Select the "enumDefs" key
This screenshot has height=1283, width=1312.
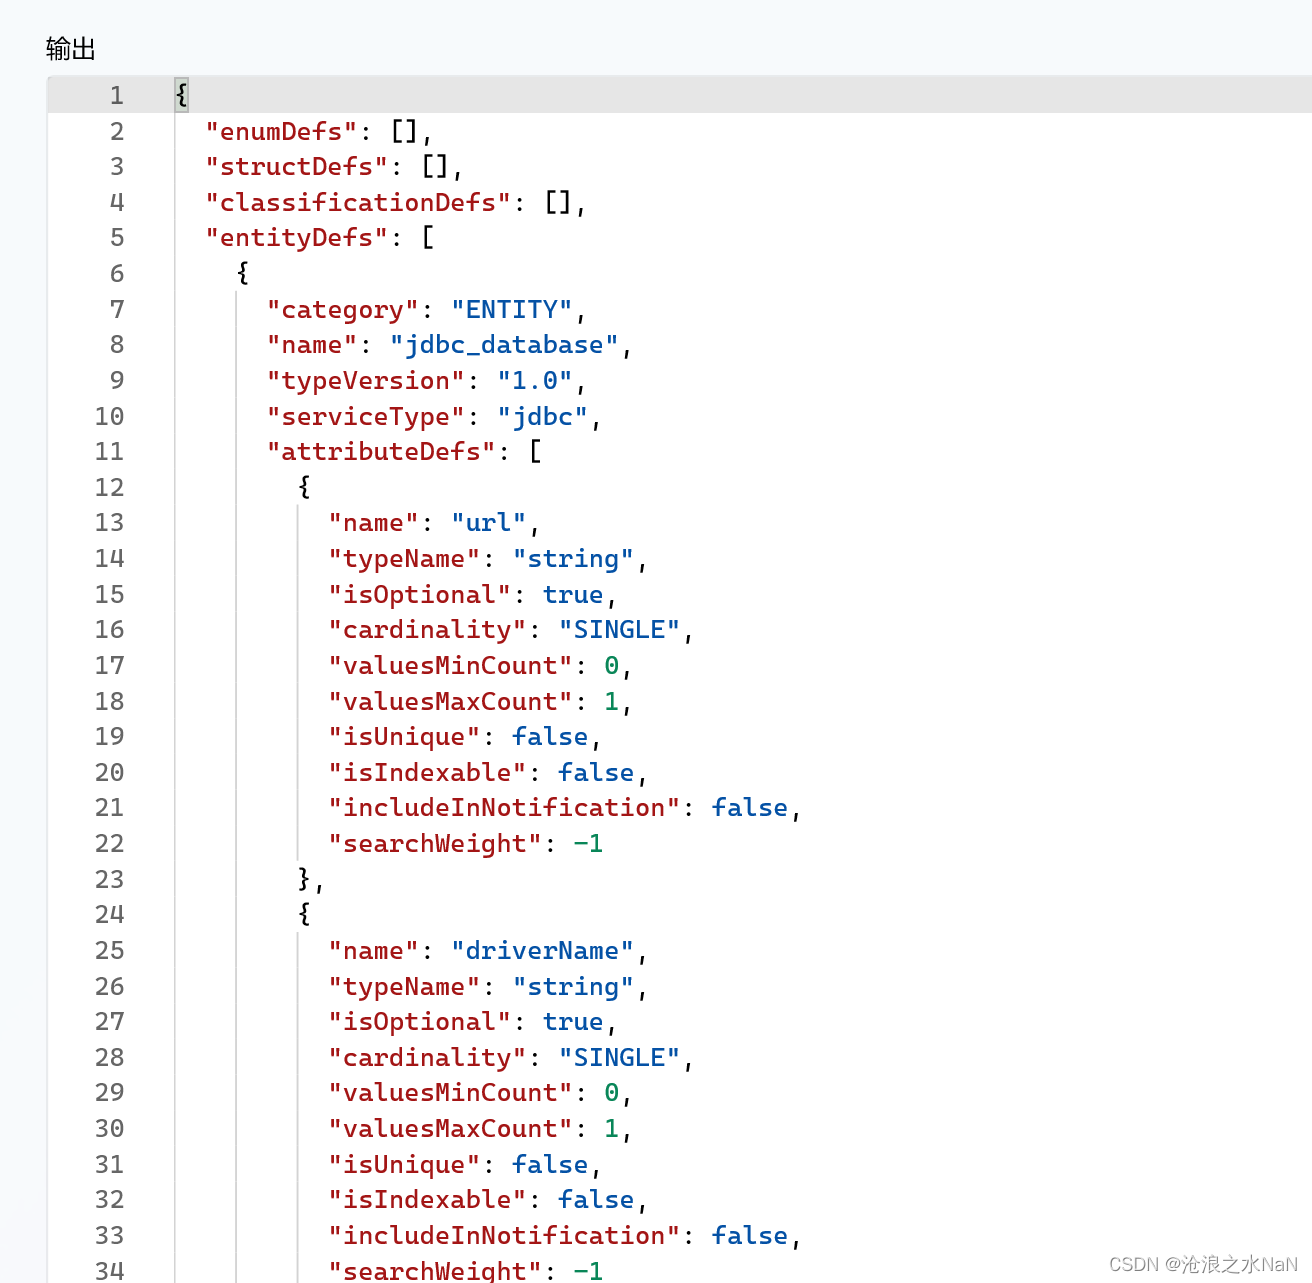point(281,131)
